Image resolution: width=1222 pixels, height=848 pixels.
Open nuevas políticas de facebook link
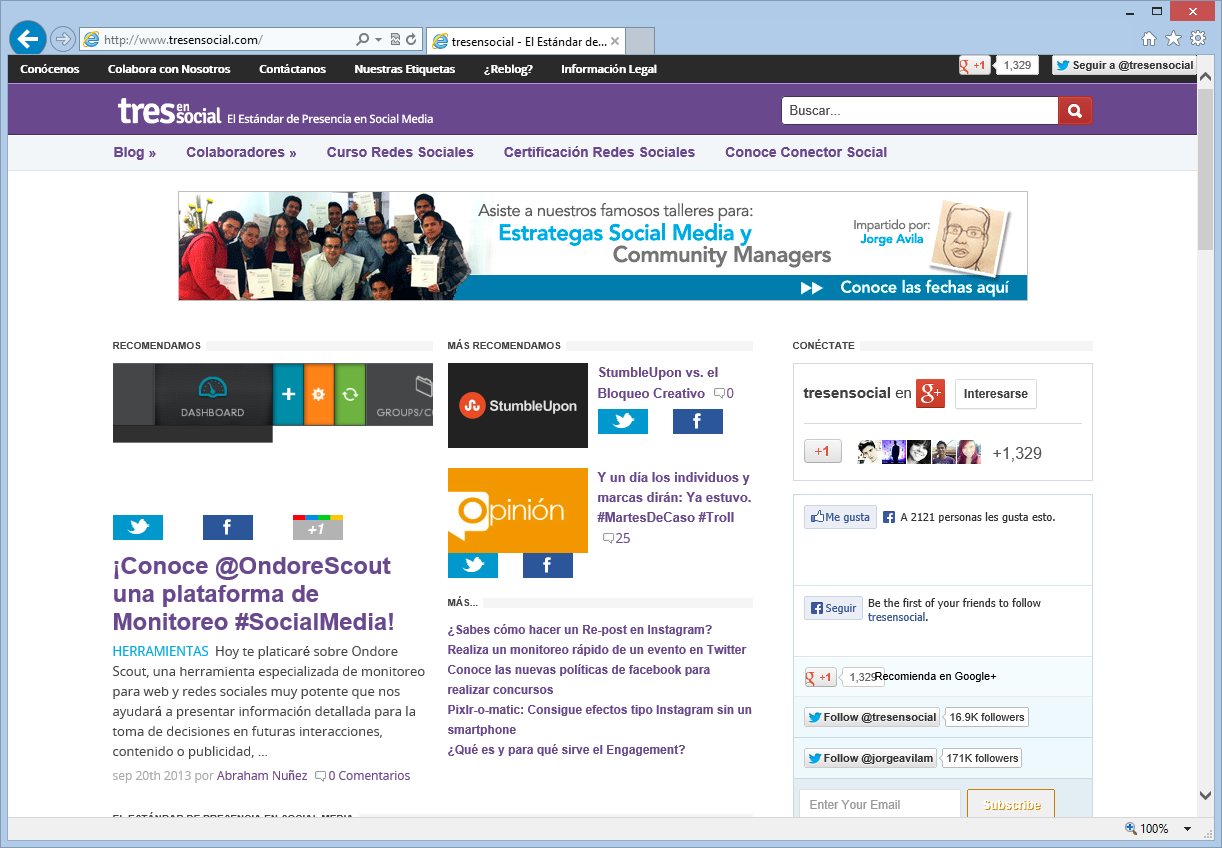[x=579, y=679]
